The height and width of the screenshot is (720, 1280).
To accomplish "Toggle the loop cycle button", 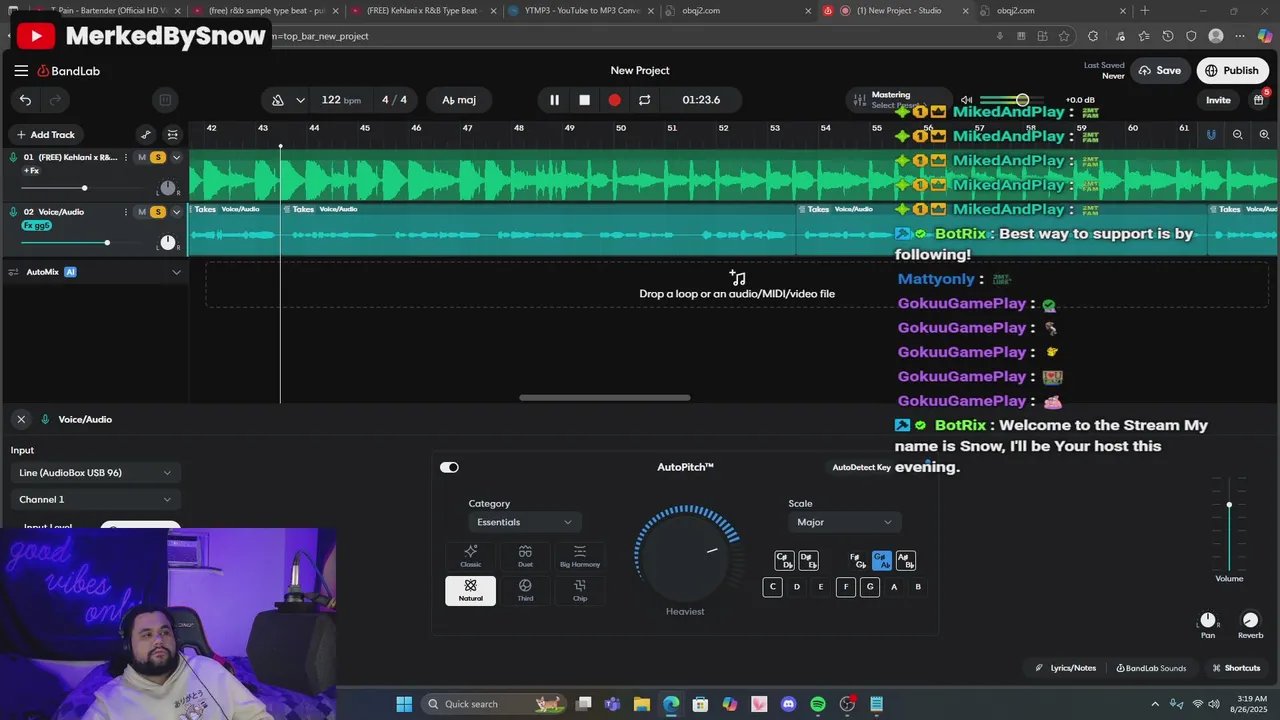I will click(644, 100).
